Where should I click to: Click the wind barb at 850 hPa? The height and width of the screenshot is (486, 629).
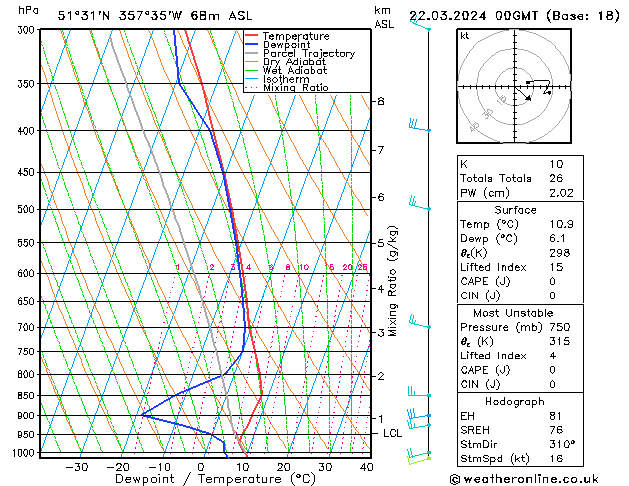pyautogui.click(x=419, y=391)
